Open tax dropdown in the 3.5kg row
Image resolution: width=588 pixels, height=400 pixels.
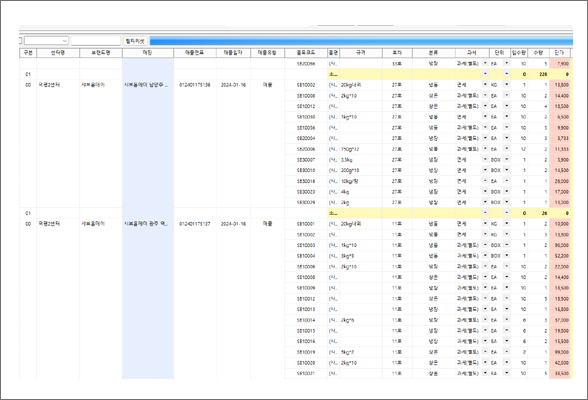485,160
